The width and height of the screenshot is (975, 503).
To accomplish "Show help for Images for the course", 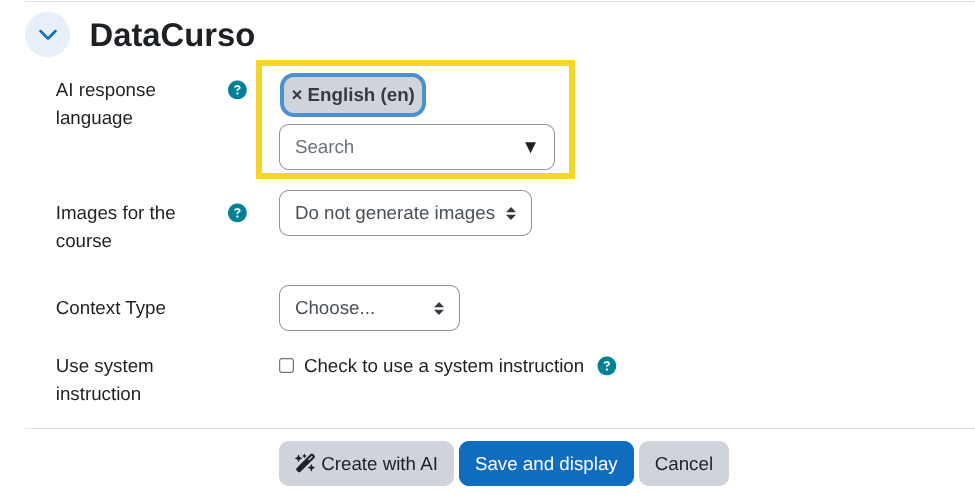I will pos(237,212).
